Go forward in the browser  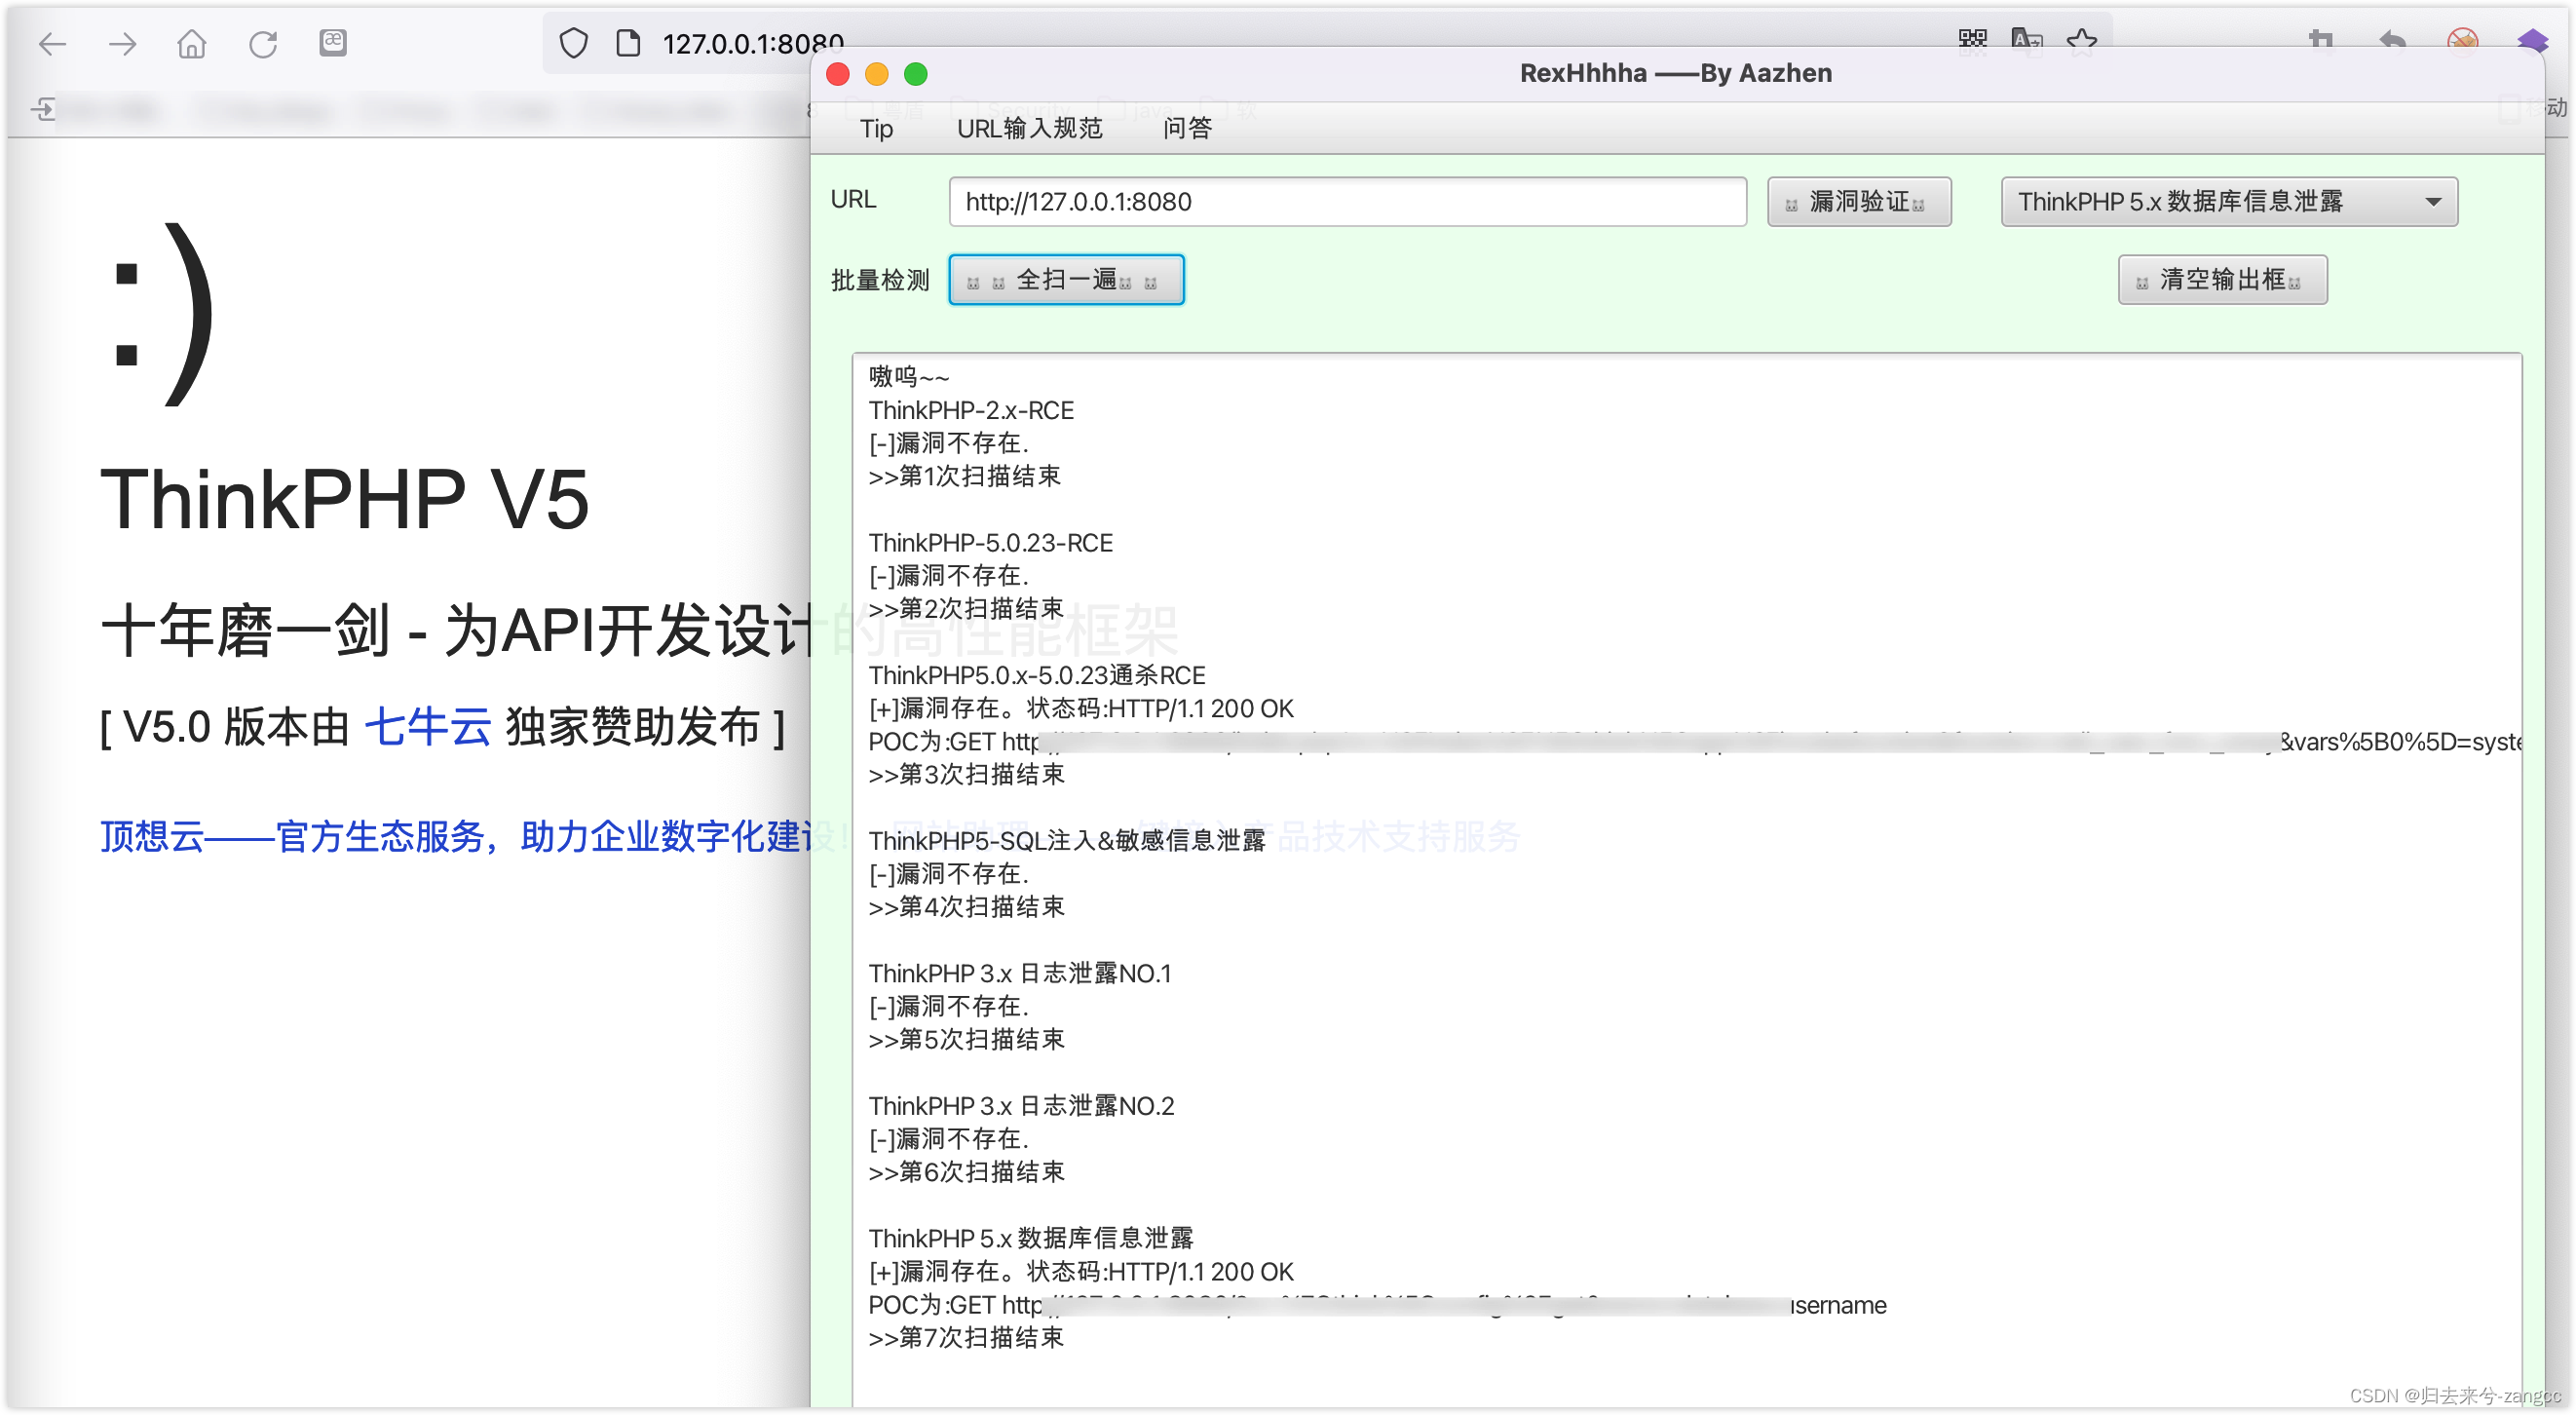122,44
